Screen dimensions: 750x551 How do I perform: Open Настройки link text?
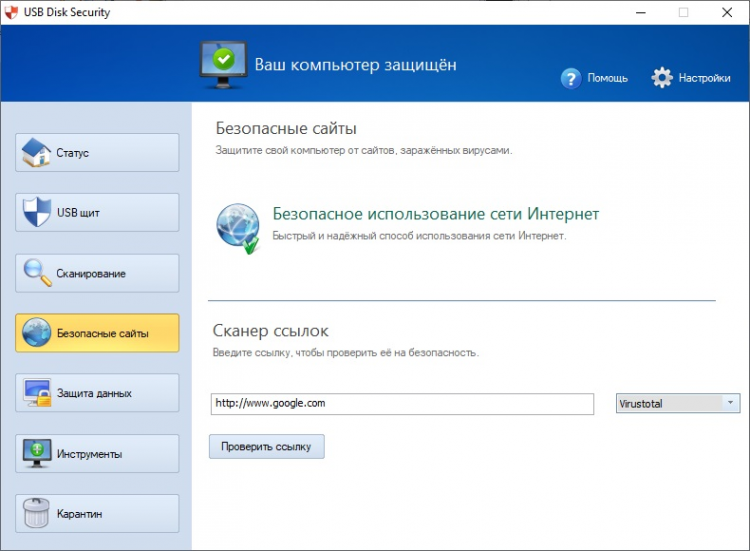click(x=705, y=78)
